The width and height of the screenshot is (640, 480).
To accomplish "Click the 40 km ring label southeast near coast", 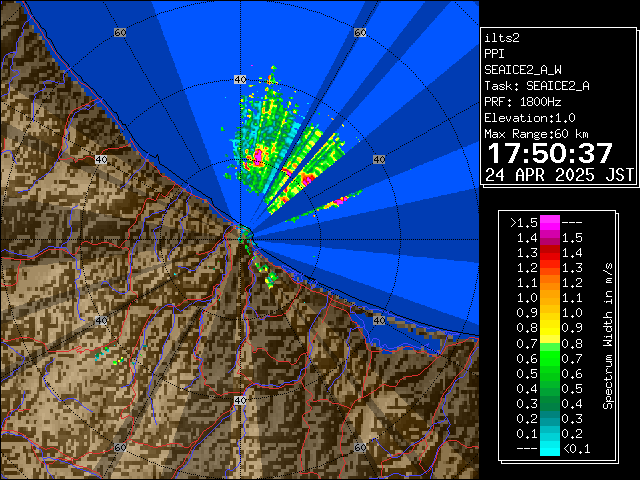I will pos(379,320).
